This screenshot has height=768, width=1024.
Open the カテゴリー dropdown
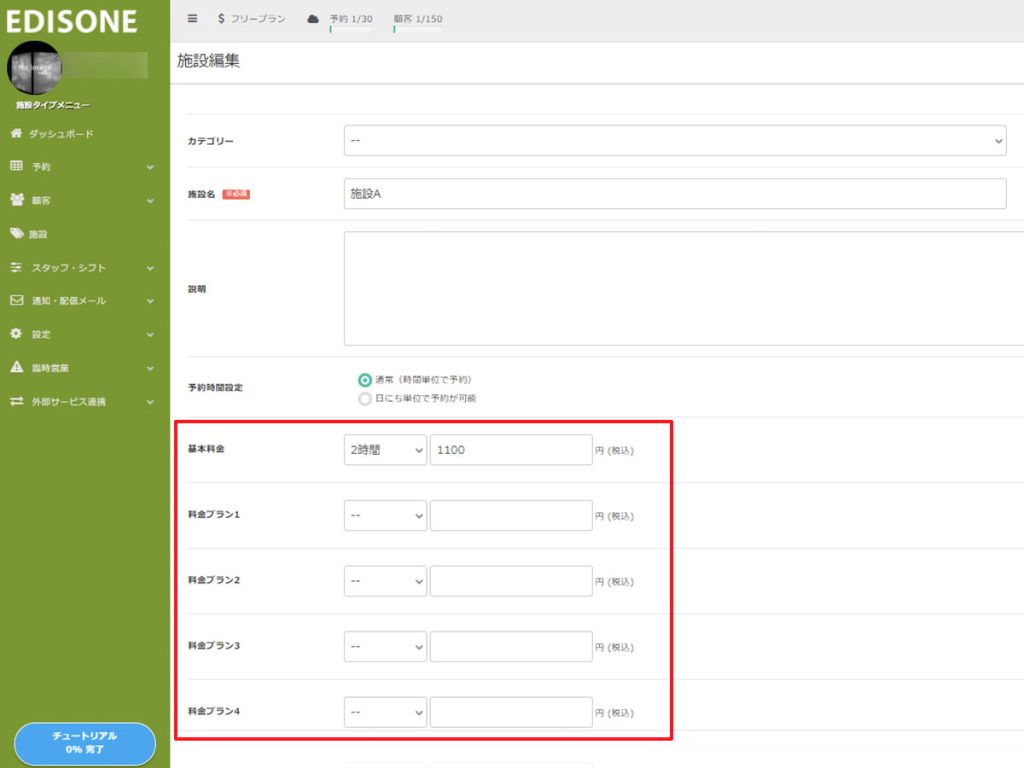(x=675, y=141)
